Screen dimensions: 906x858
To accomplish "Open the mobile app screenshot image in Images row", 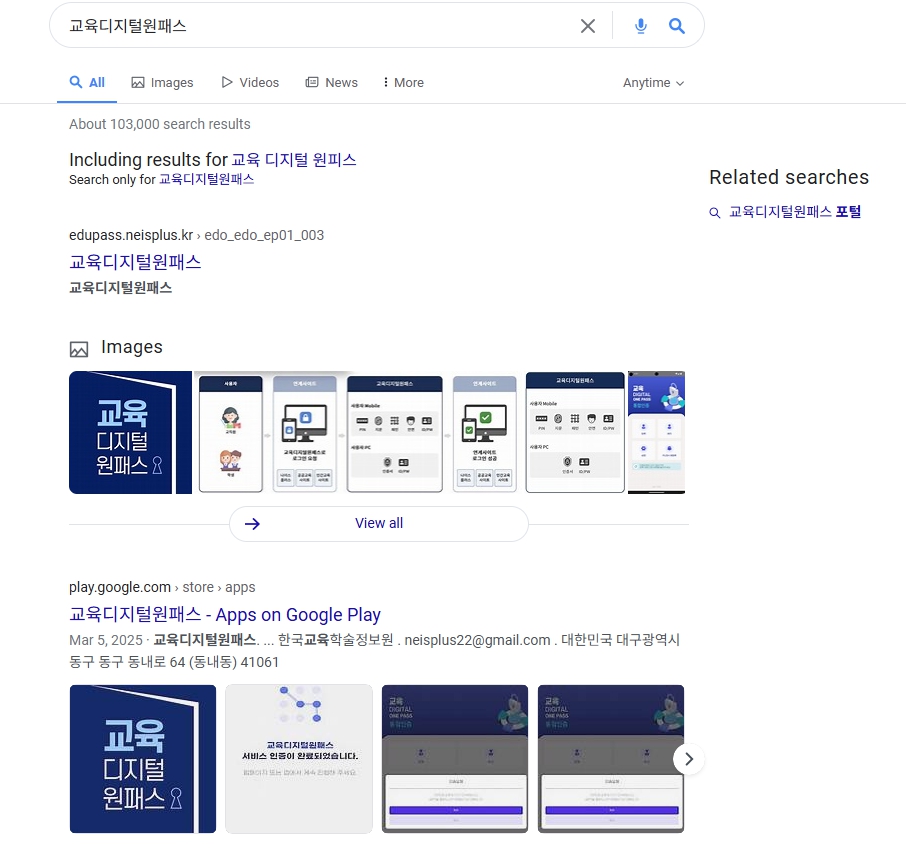I will [656, 432].
